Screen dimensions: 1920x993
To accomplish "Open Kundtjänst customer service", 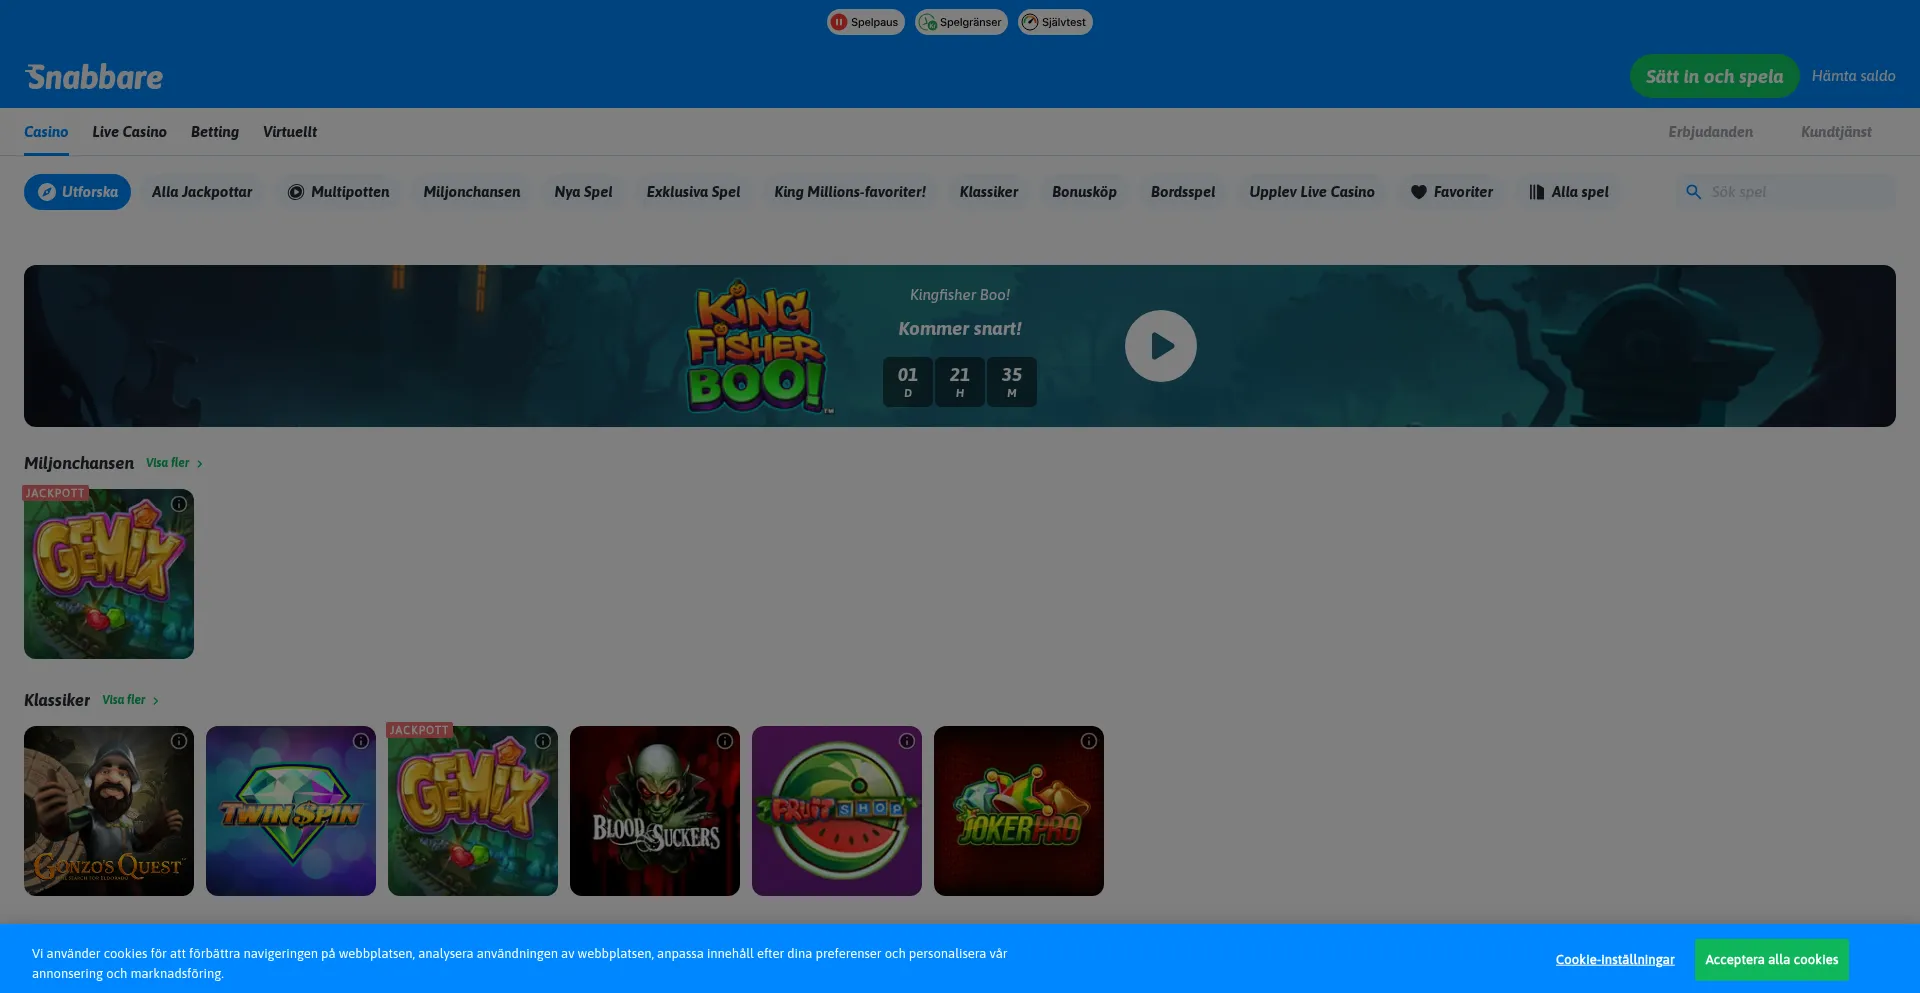I will click(x=1836, y=132).
